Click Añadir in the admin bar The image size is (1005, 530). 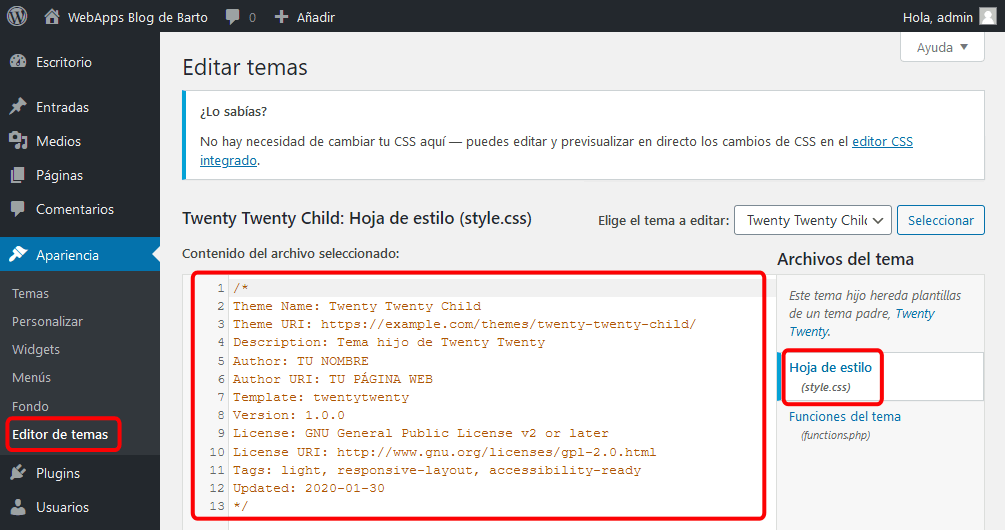coord(315,17)
